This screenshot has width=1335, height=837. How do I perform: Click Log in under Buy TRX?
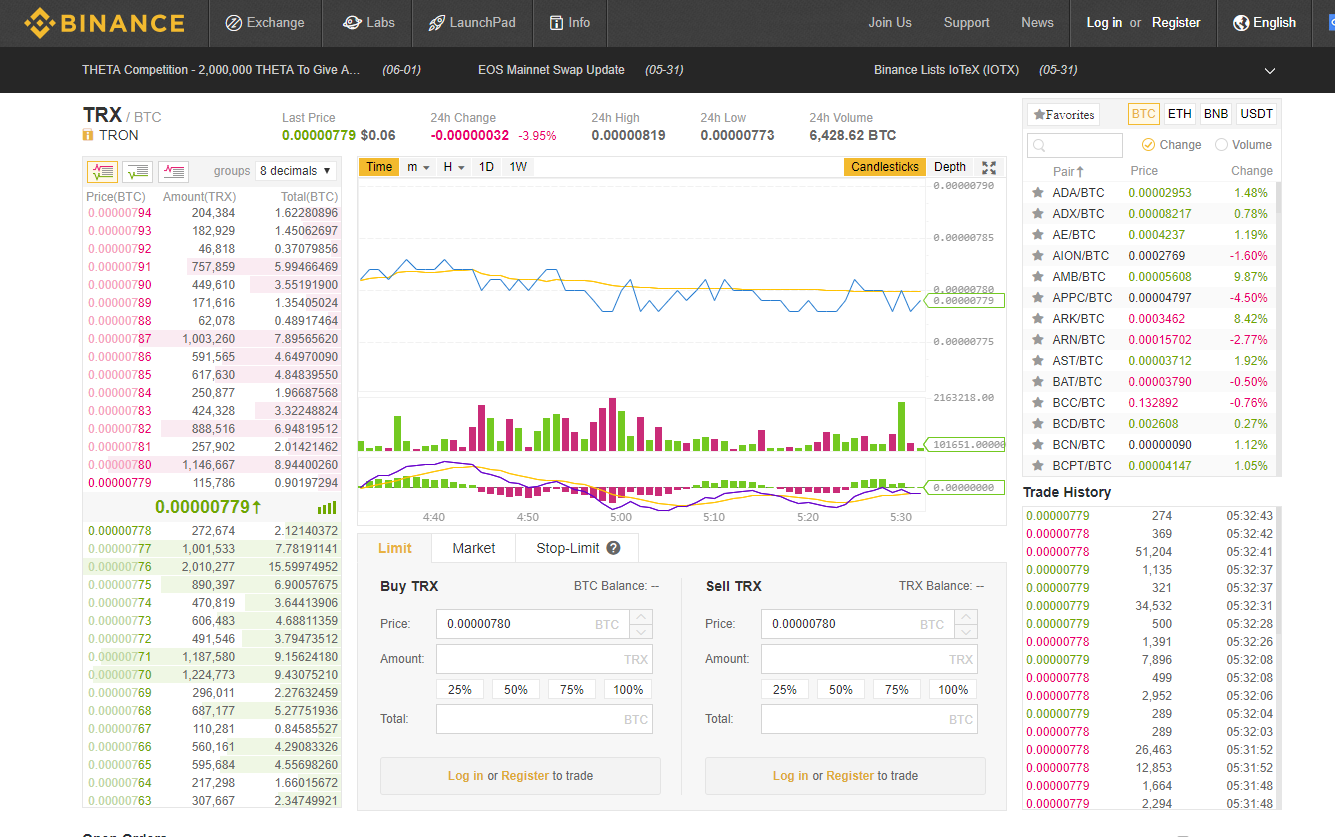[465, 776]
